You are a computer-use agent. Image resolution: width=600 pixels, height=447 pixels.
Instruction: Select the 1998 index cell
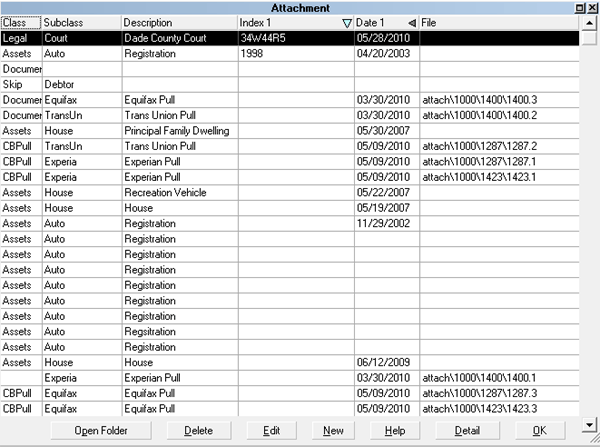(x=296, y=54)
